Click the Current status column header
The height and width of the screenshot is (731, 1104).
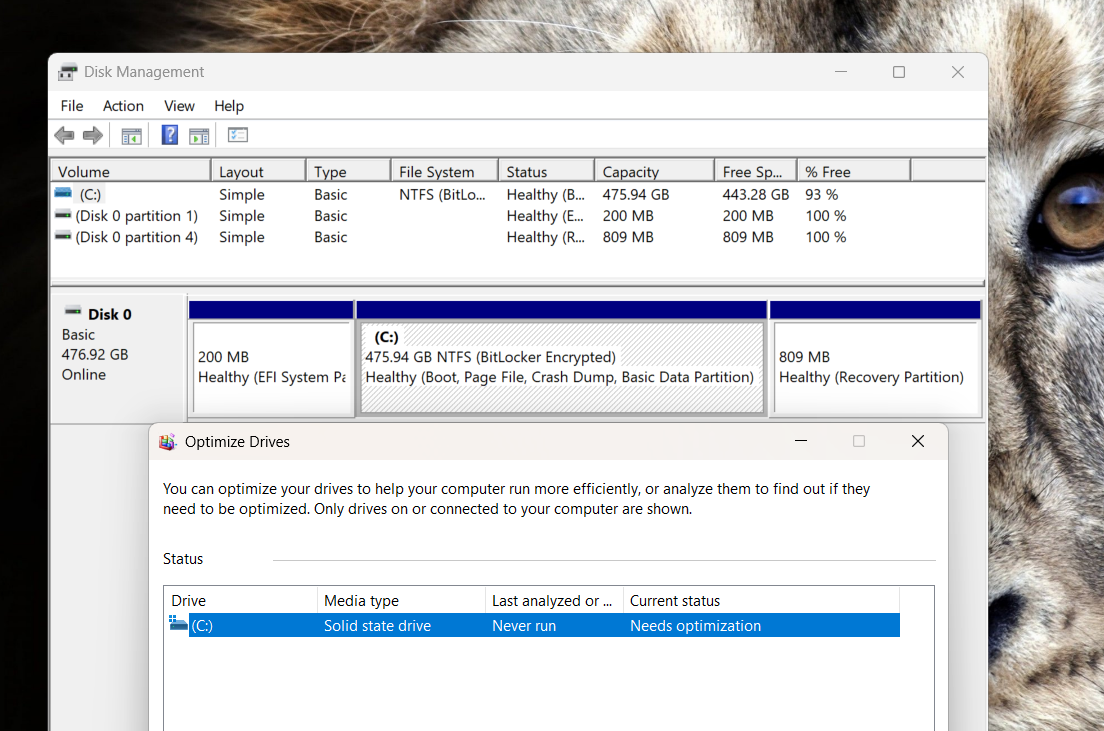tap(761, 601)
